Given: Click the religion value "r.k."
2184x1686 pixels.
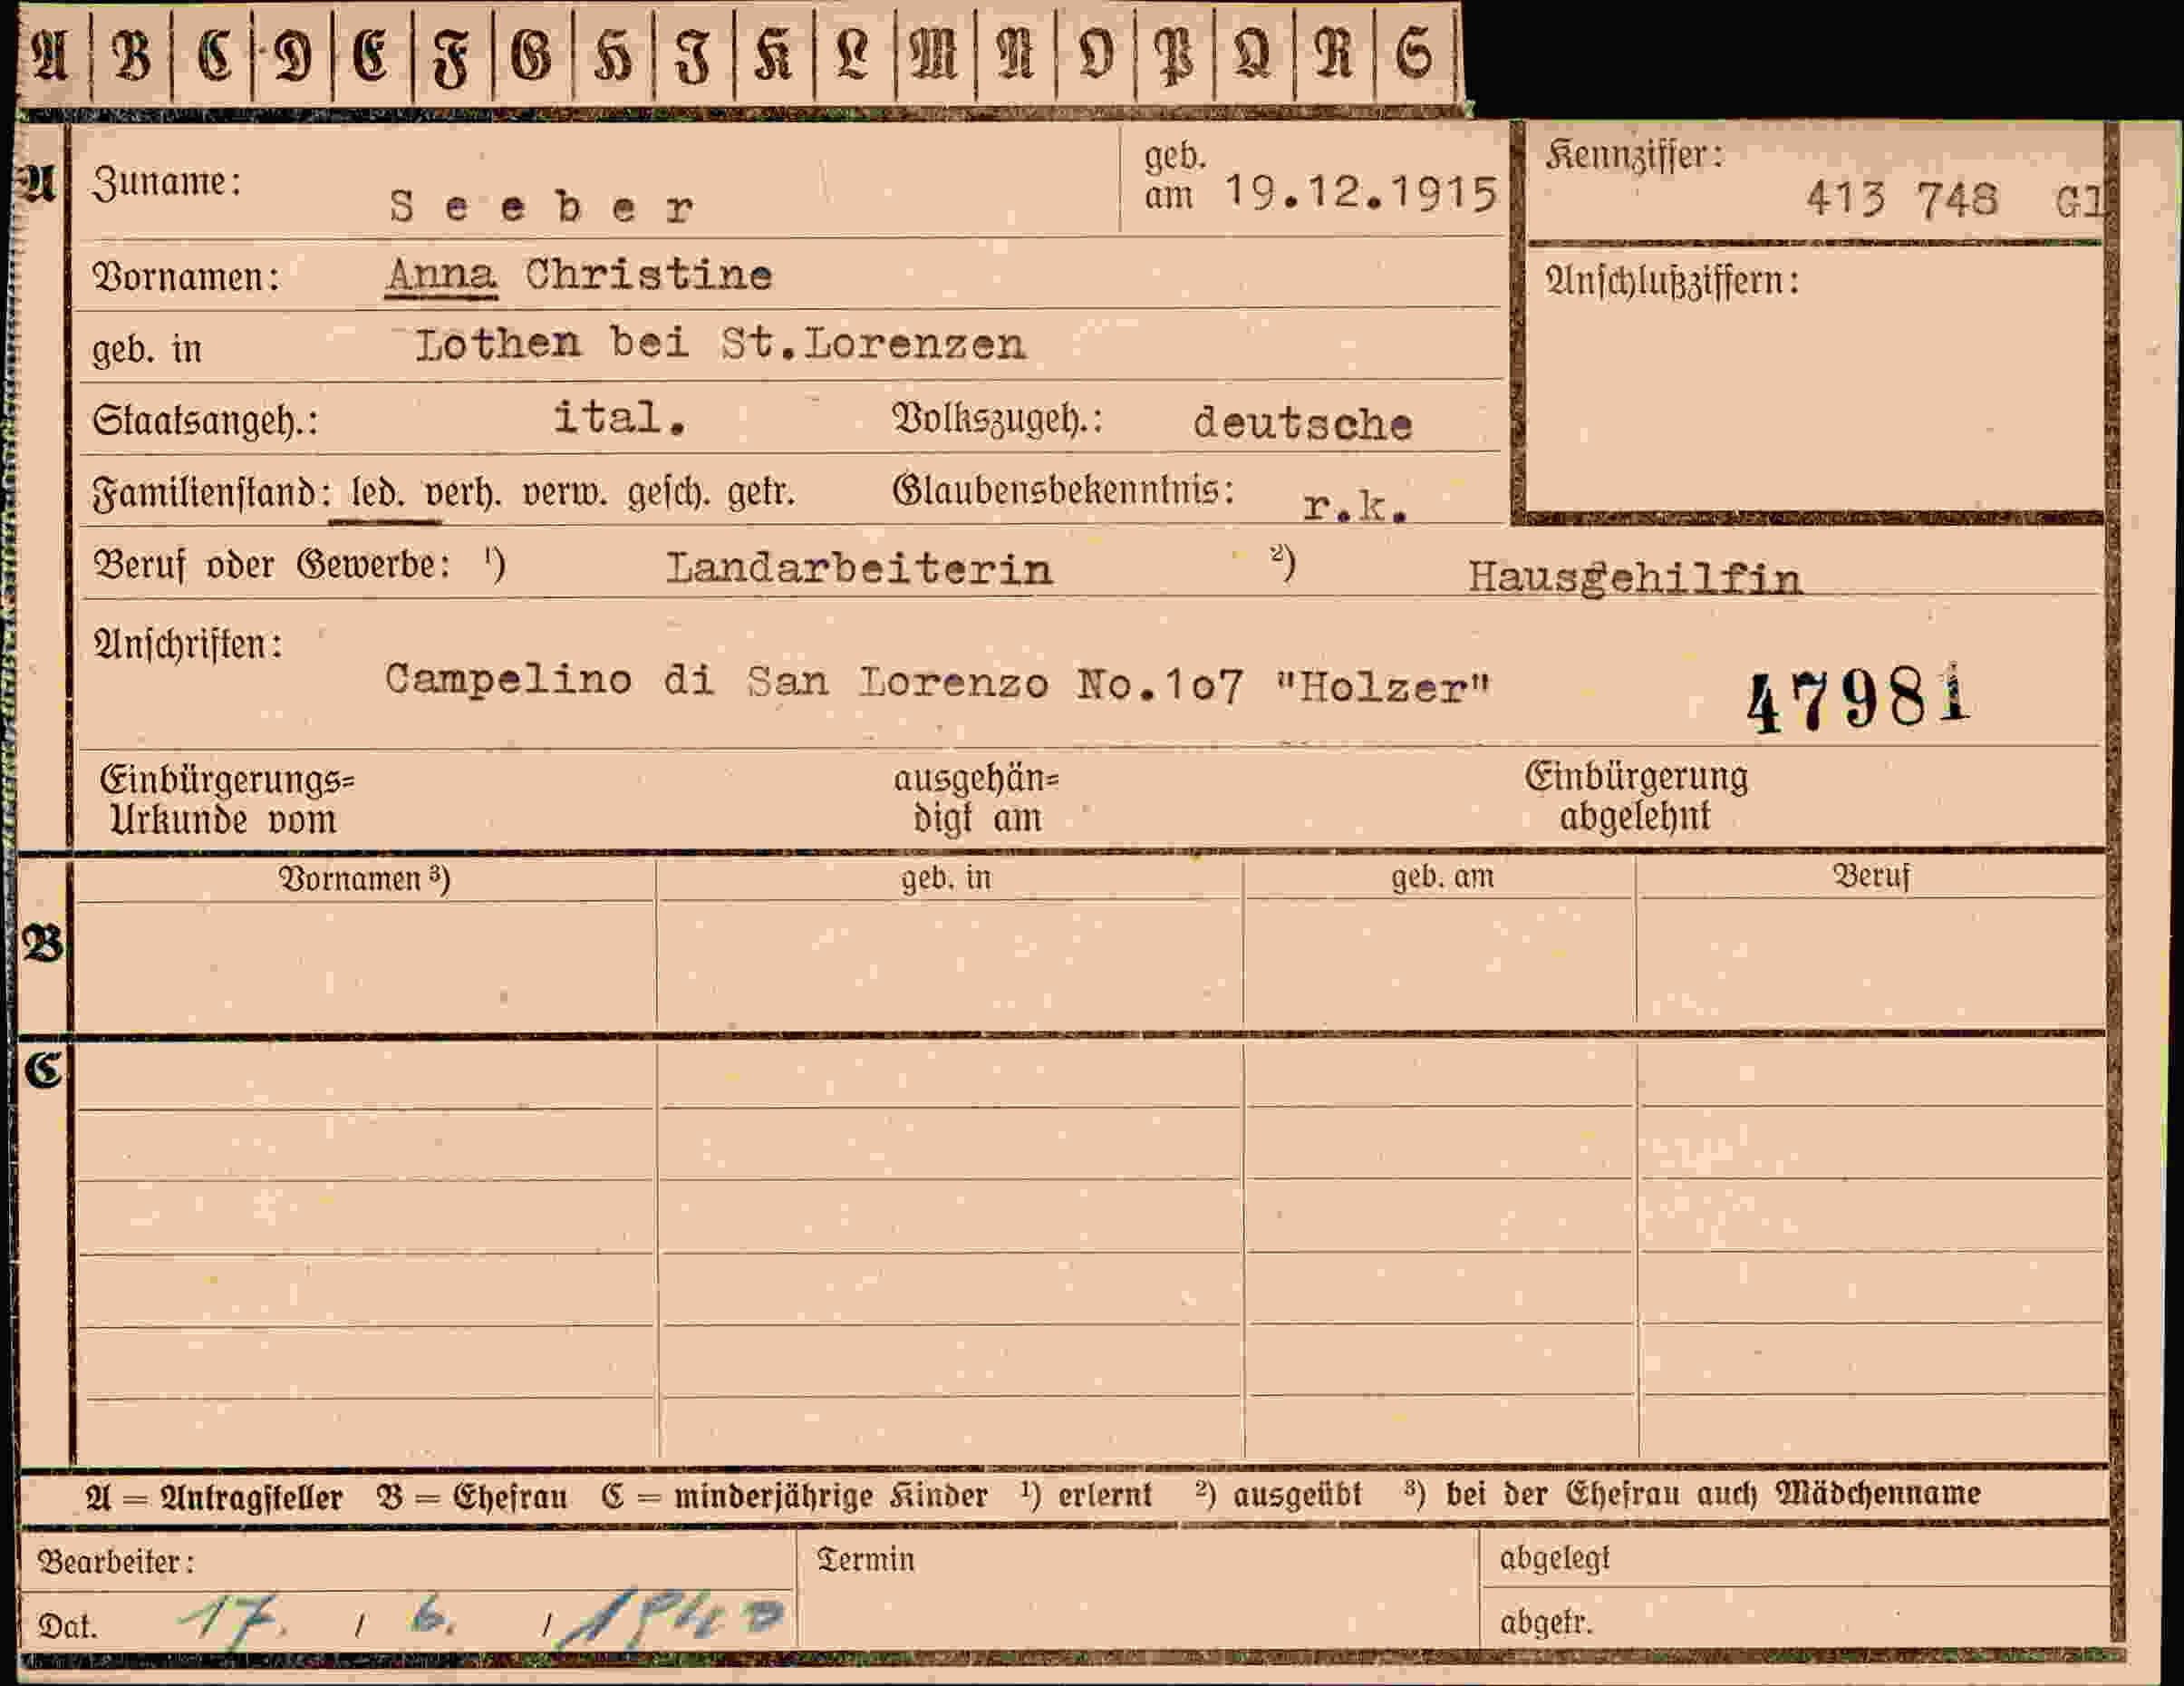Looking at the screenshot, I should 1356,507.
